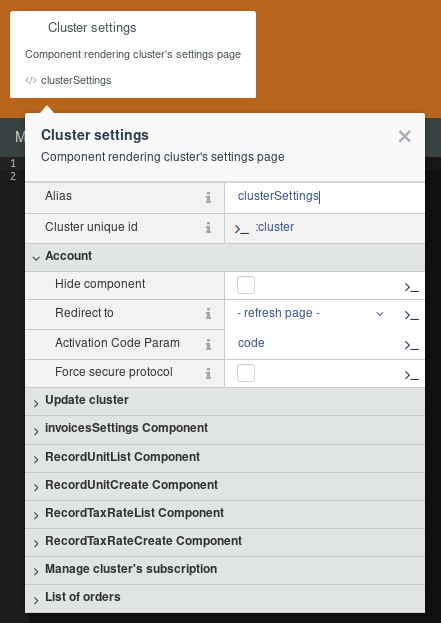Expand the Update cluster section

225,401
